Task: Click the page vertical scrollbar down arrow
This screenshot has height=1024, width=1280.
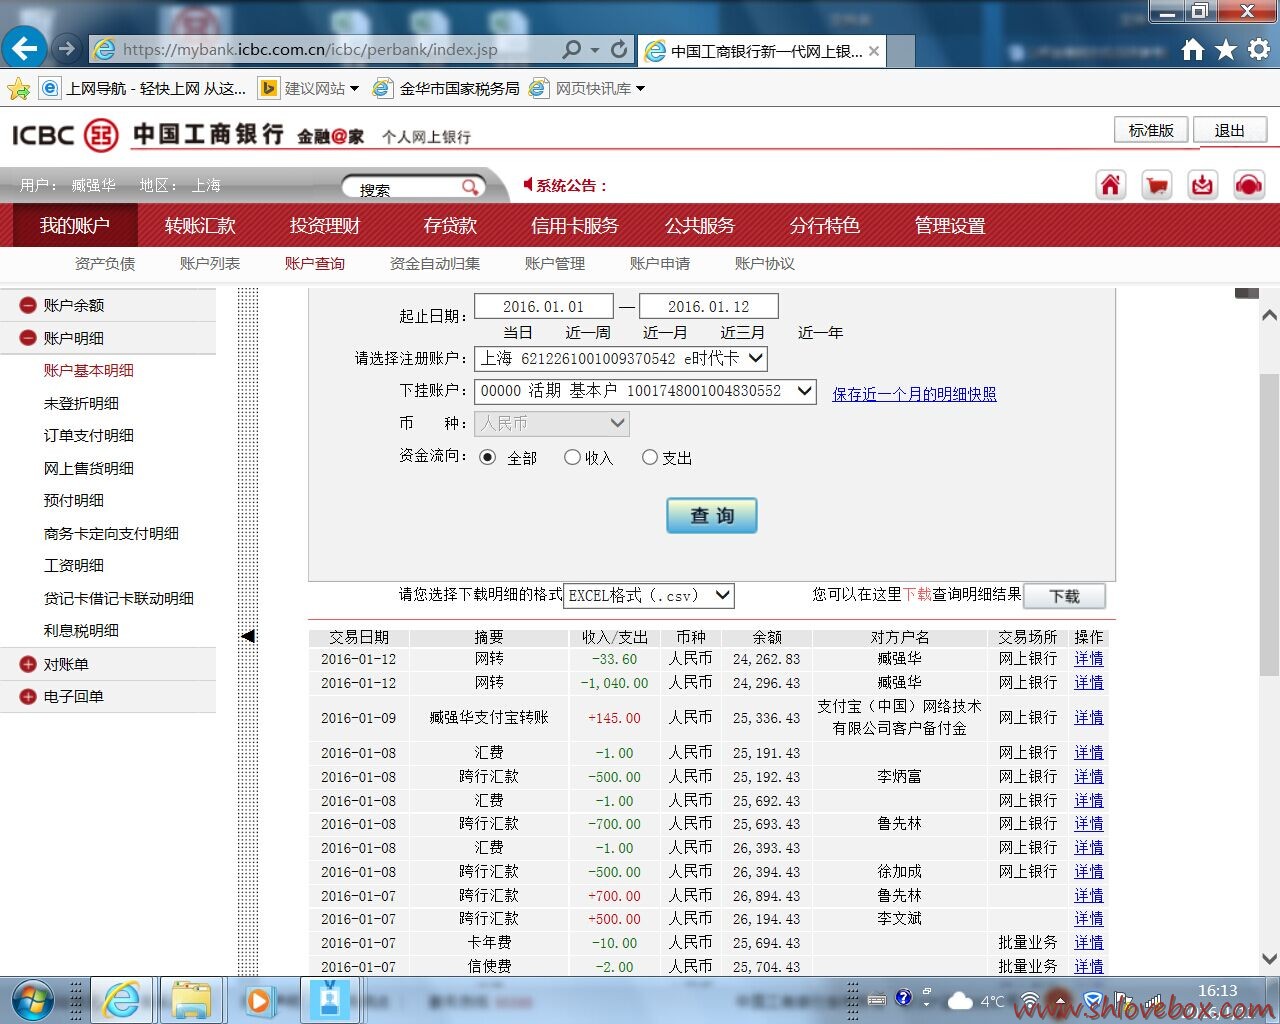Action: [x=1269, y=958]
